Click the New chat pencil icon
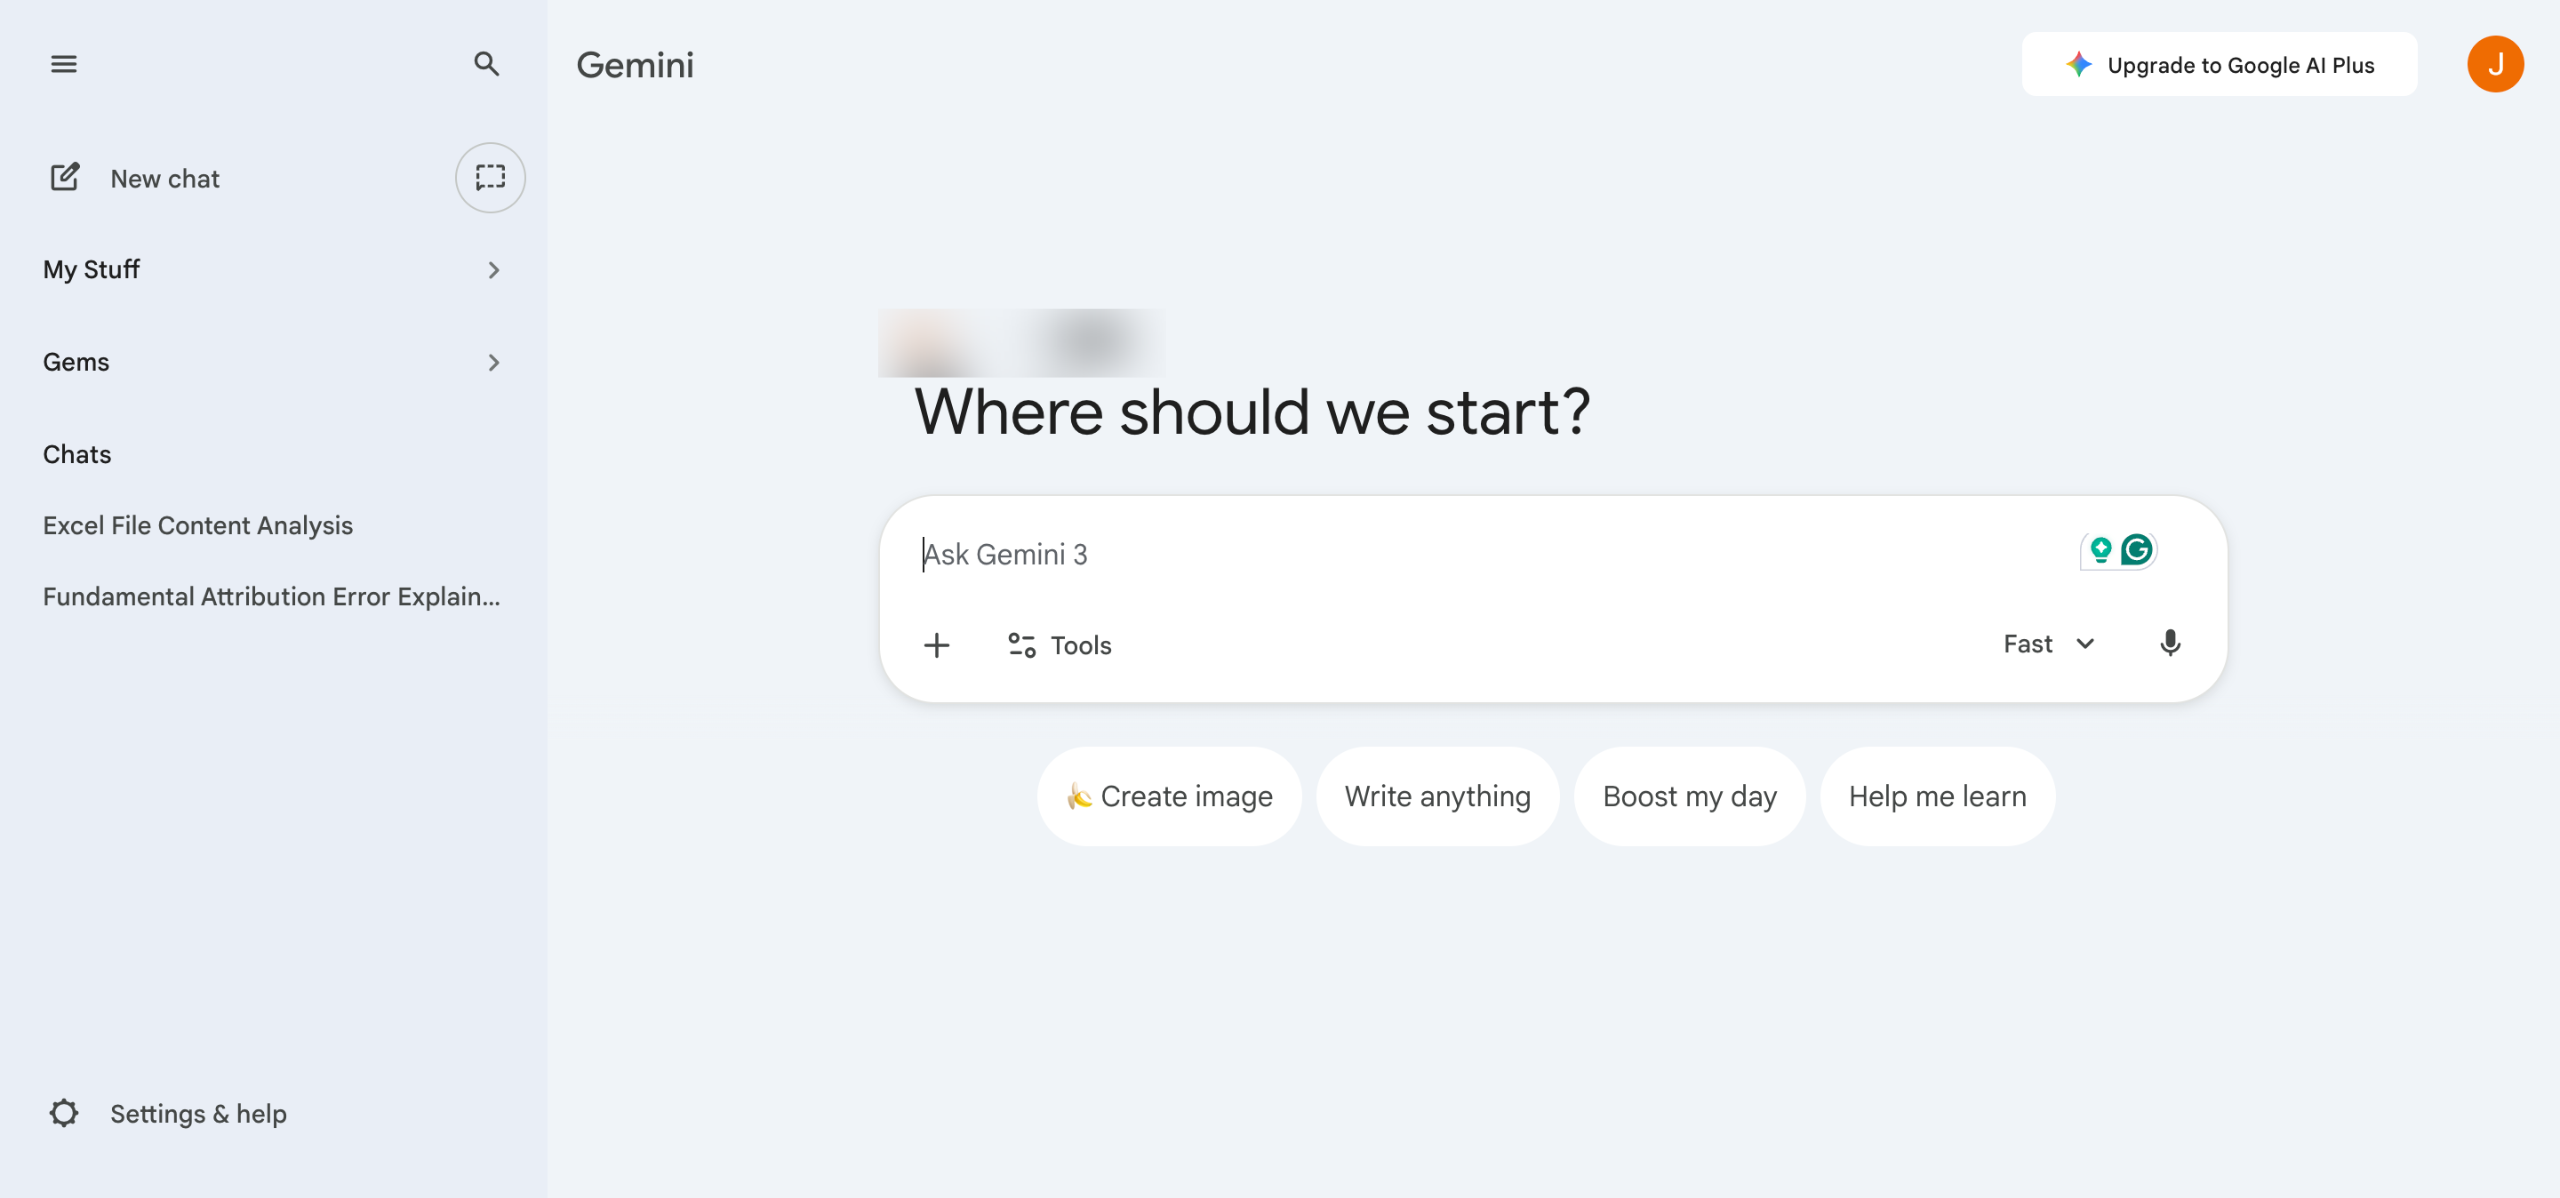The width and height of the screenshot is (2560, 1198). tap(65, 178)
